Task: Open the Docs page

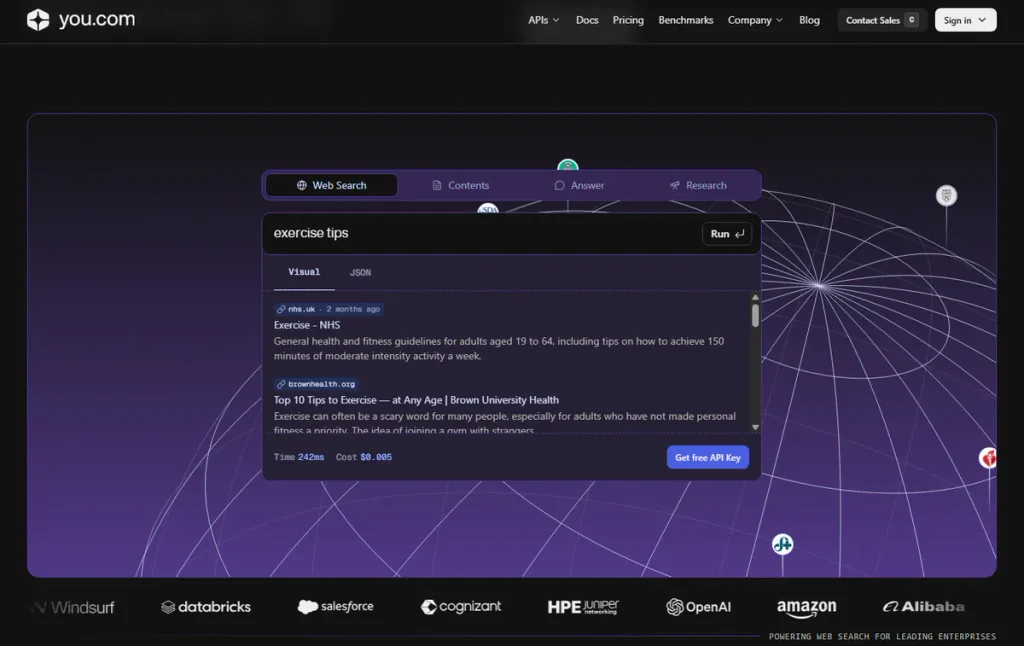Action: (586, 20)
